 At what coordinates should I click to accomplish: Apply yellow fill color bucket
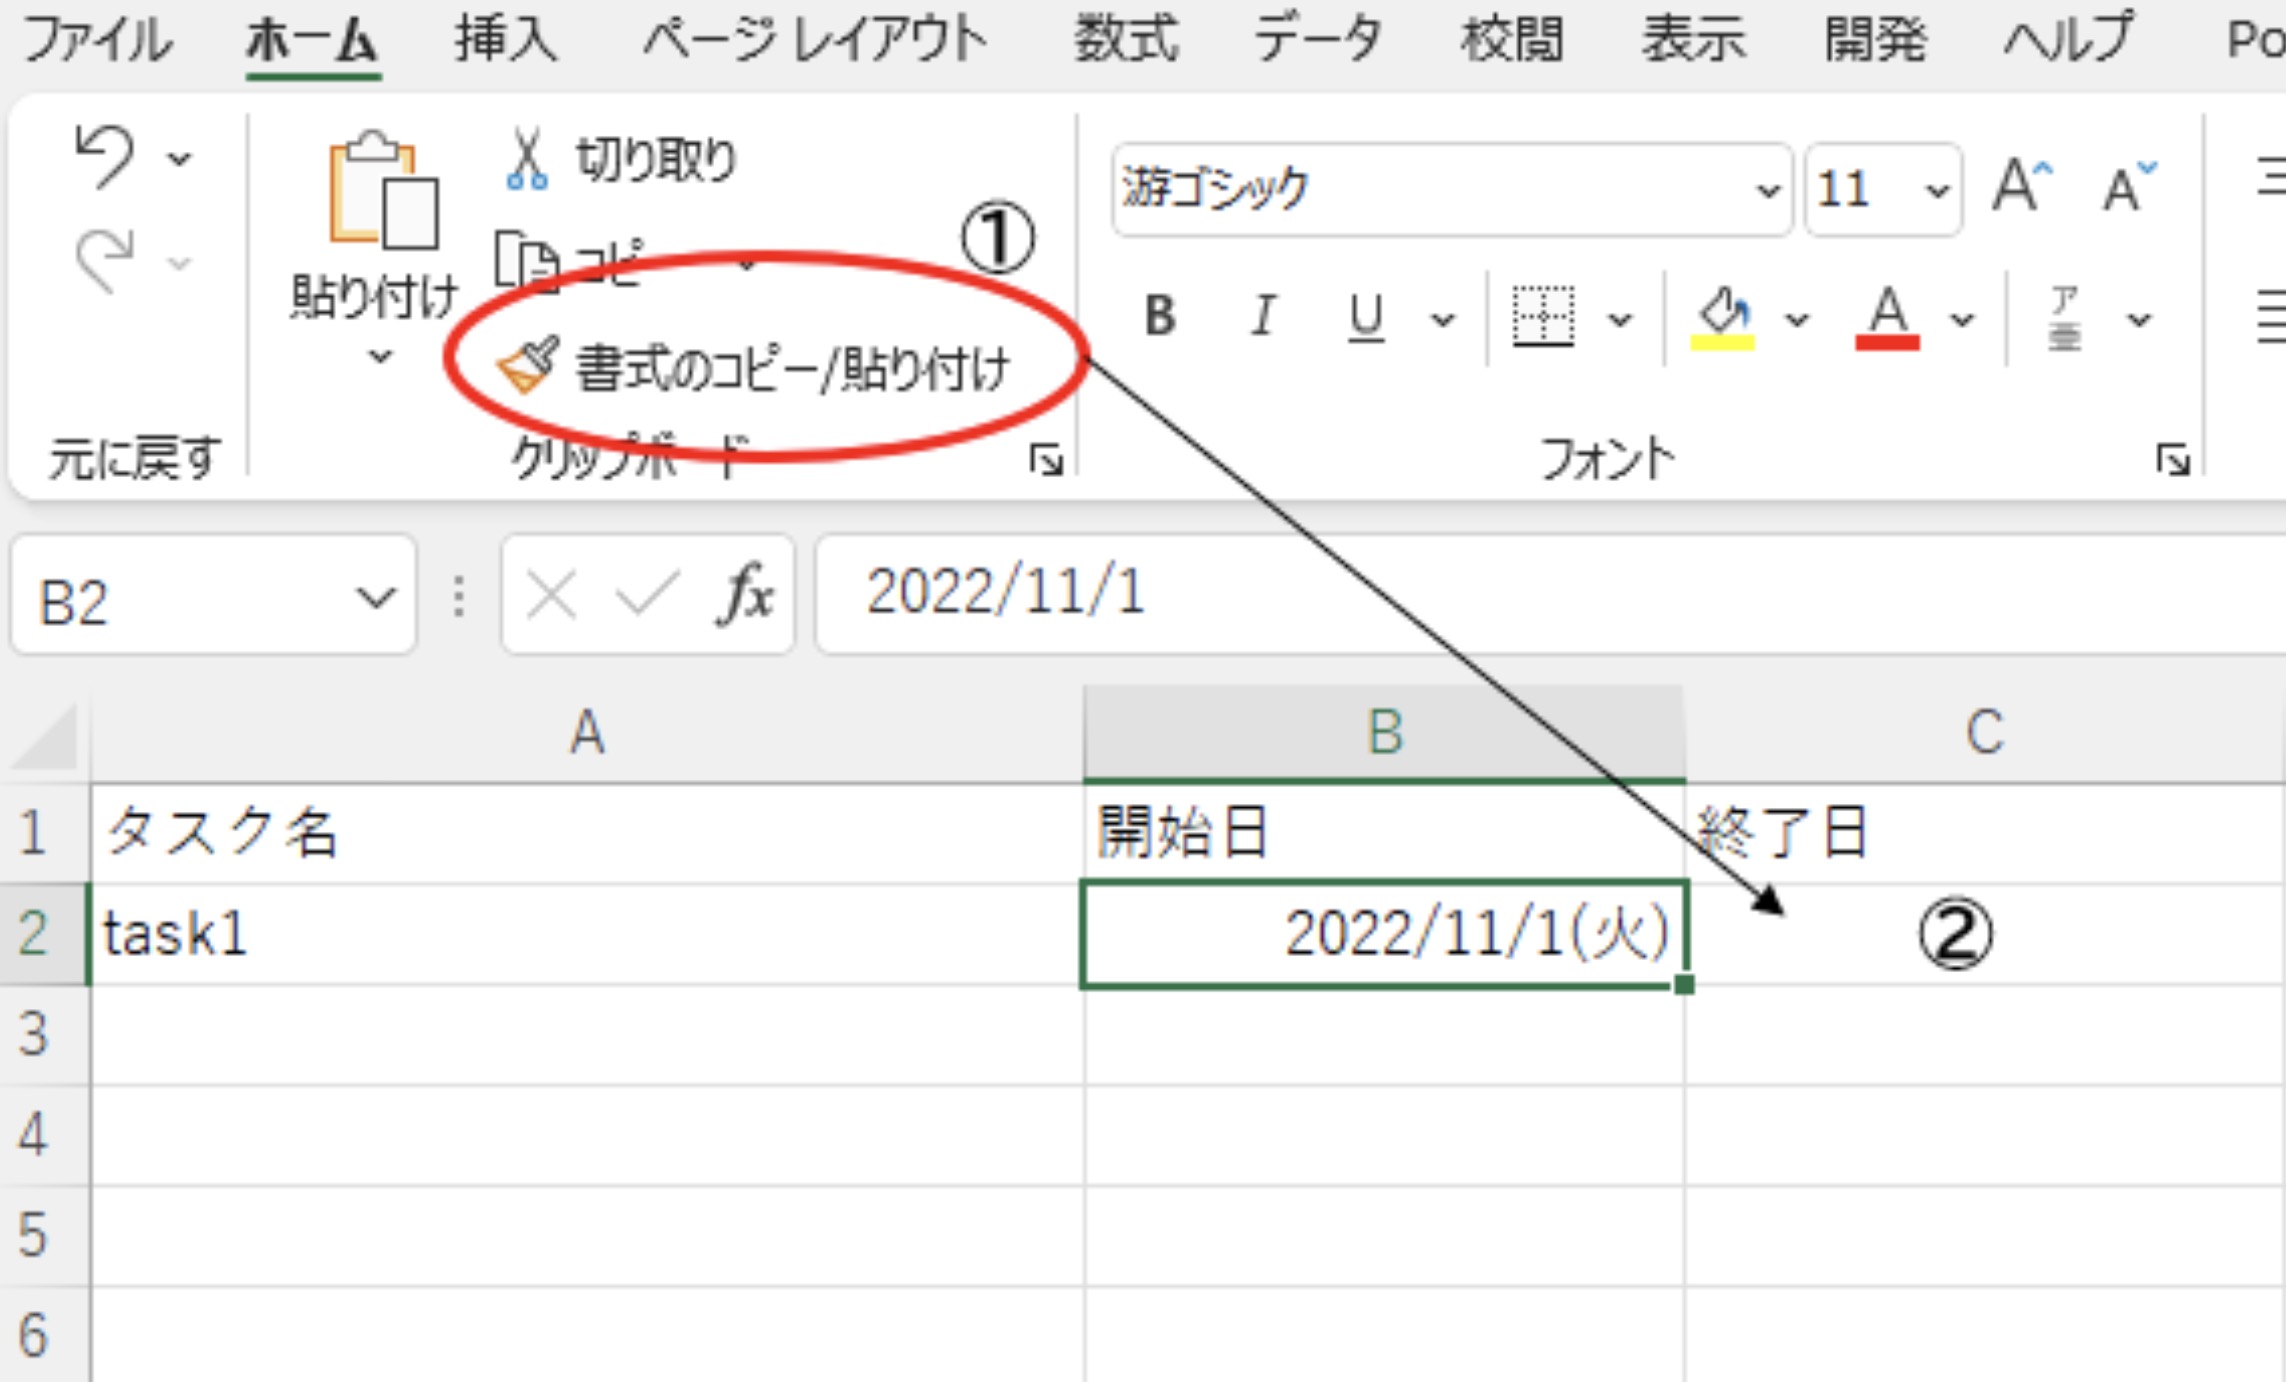(x=1722, y=318)
